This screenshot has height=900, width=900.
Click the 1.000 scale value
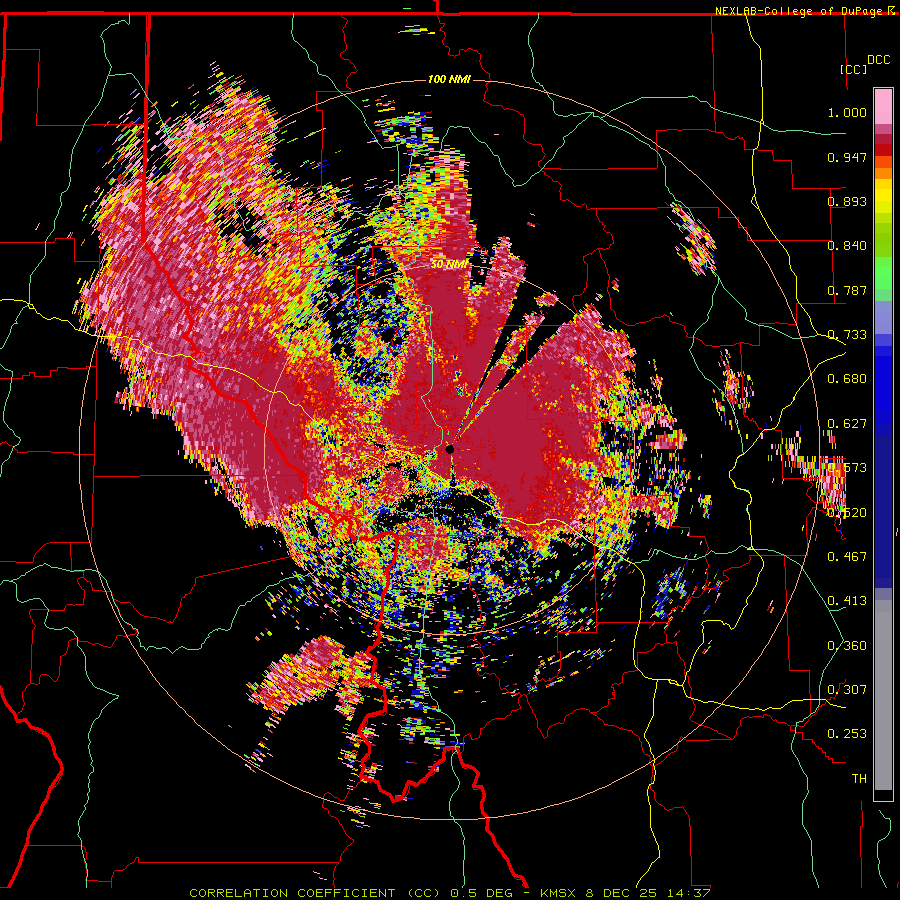[x=847, y=112]
